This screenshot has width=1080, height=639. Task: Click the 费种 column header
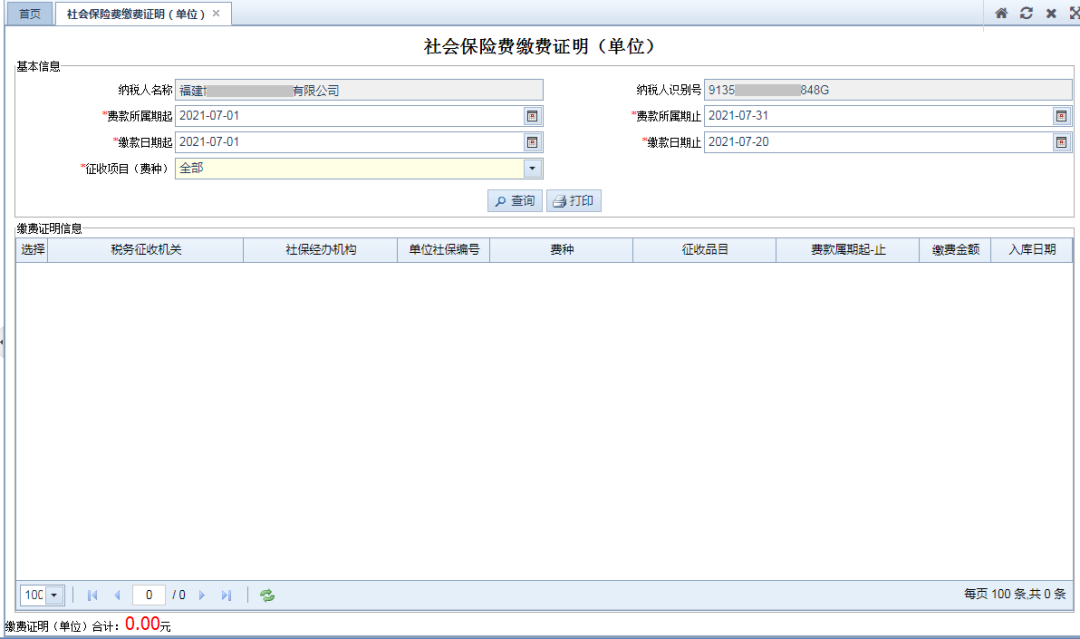click(x=561, y=250)
